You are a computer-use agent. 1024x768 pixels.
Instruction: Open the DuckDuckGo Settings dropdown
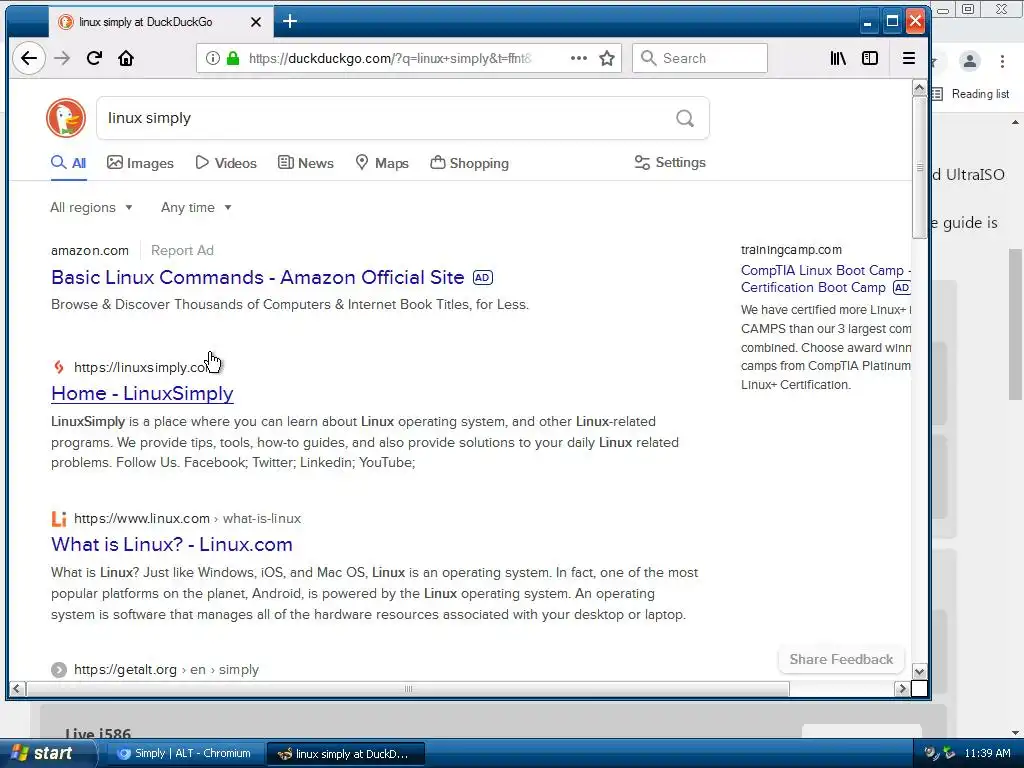pos(670,163)
